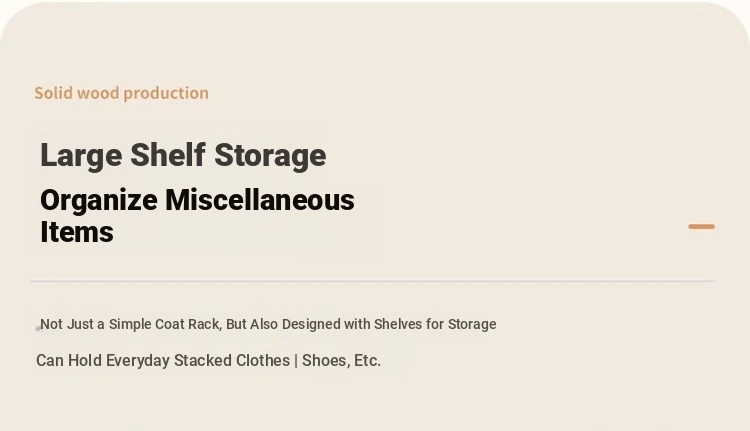Click the word 'Large' in the title

pyautogui.click(x=81, y=156)
